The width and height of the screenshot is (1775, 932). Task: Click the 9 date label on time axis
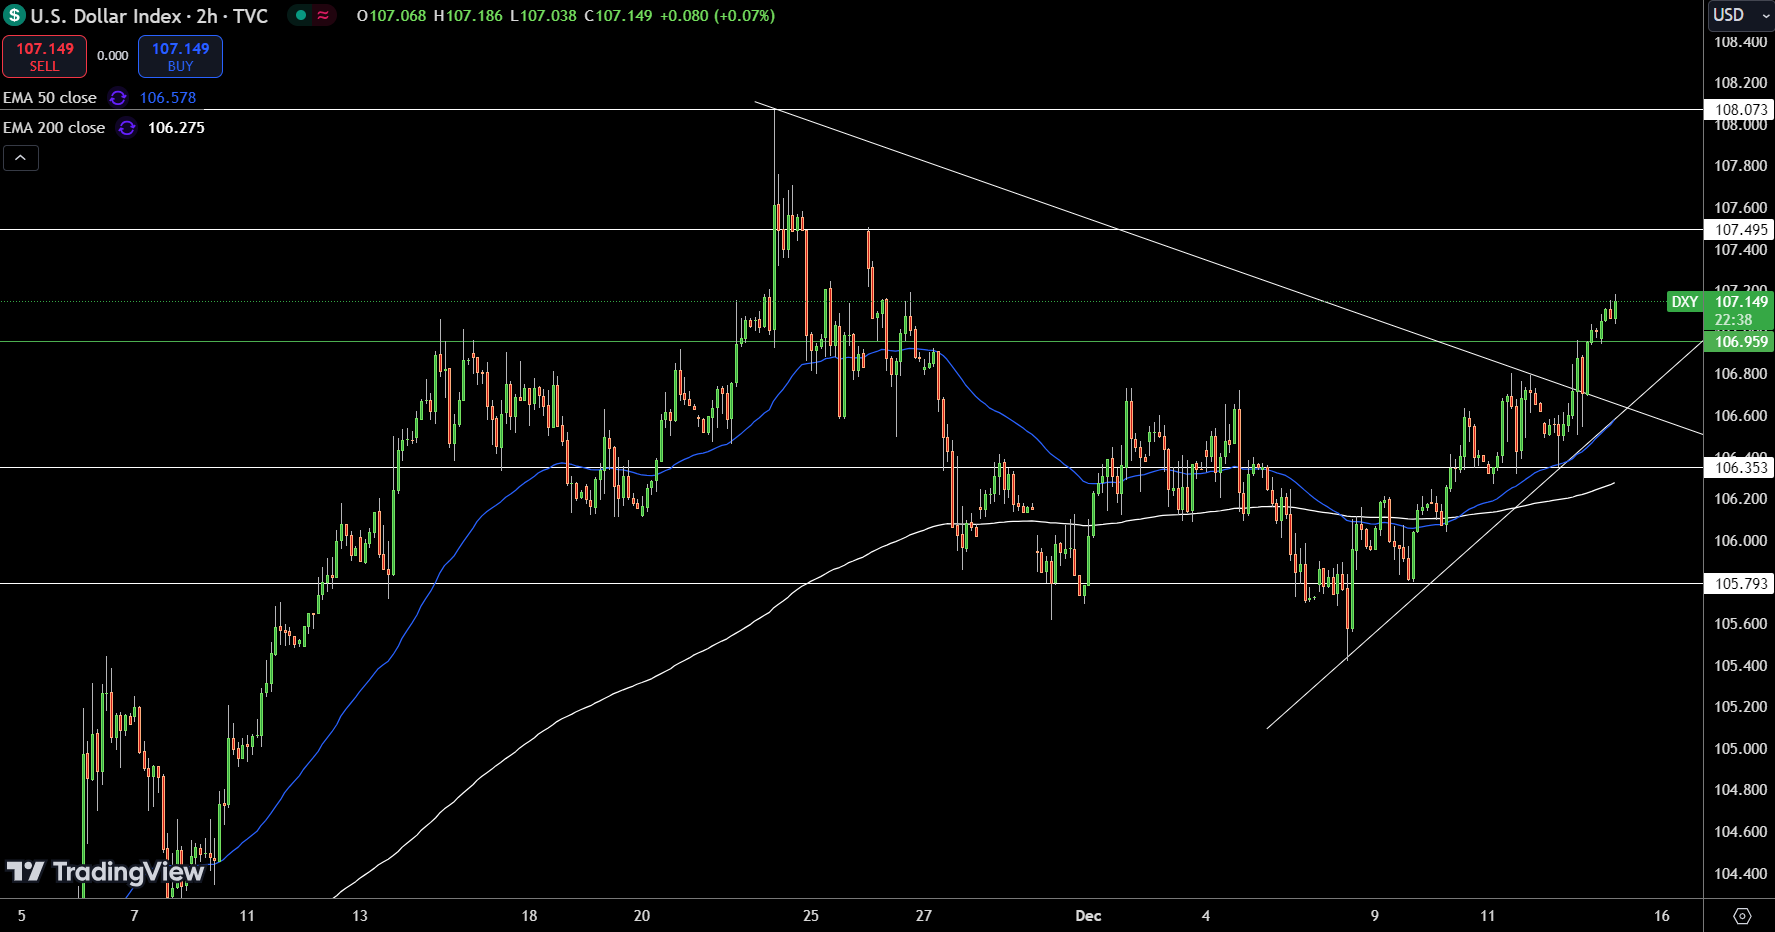[1375, 916]
